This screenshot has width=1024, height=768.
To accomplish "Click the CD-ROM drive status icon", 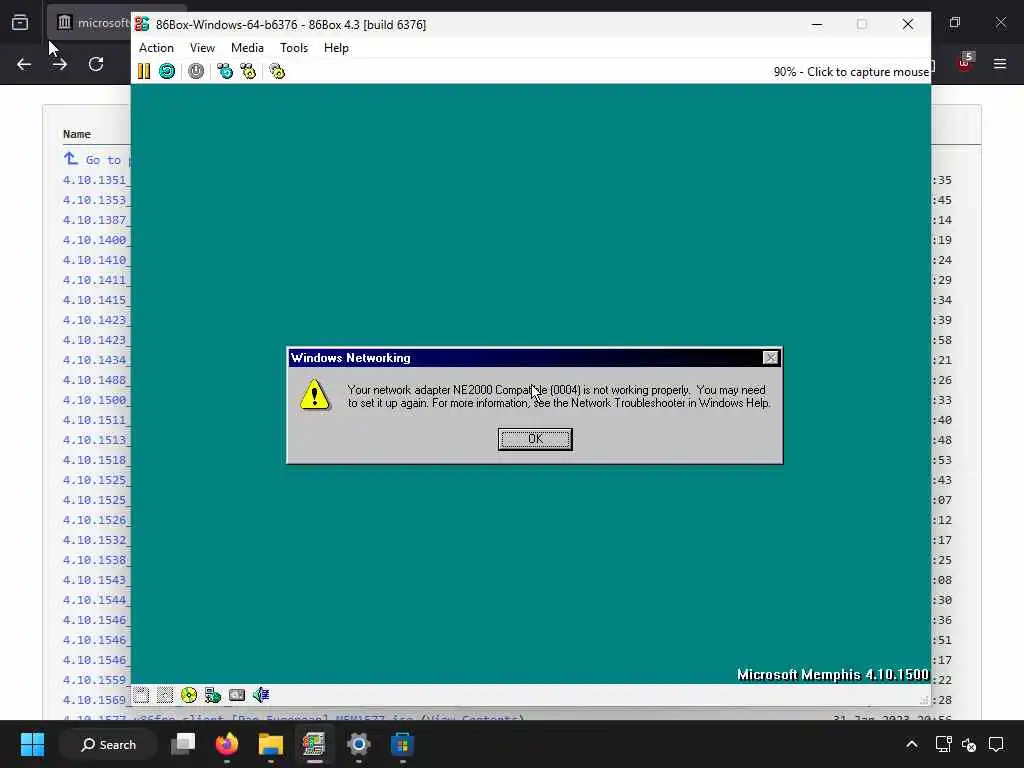I will (189, 696).
